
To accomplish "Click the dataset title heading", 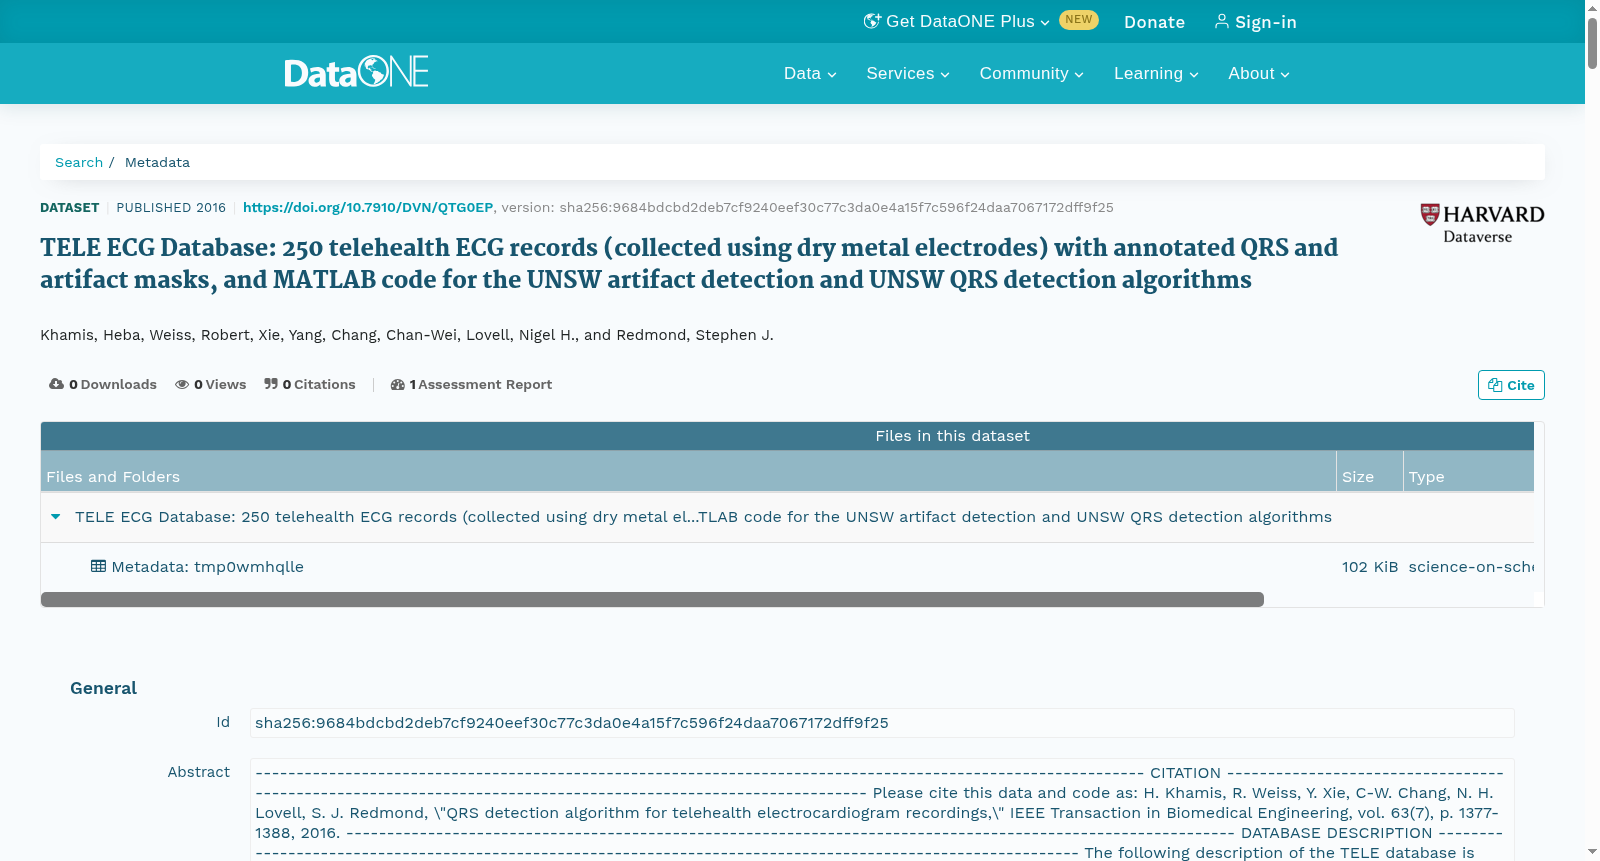I will pos(689,263).
